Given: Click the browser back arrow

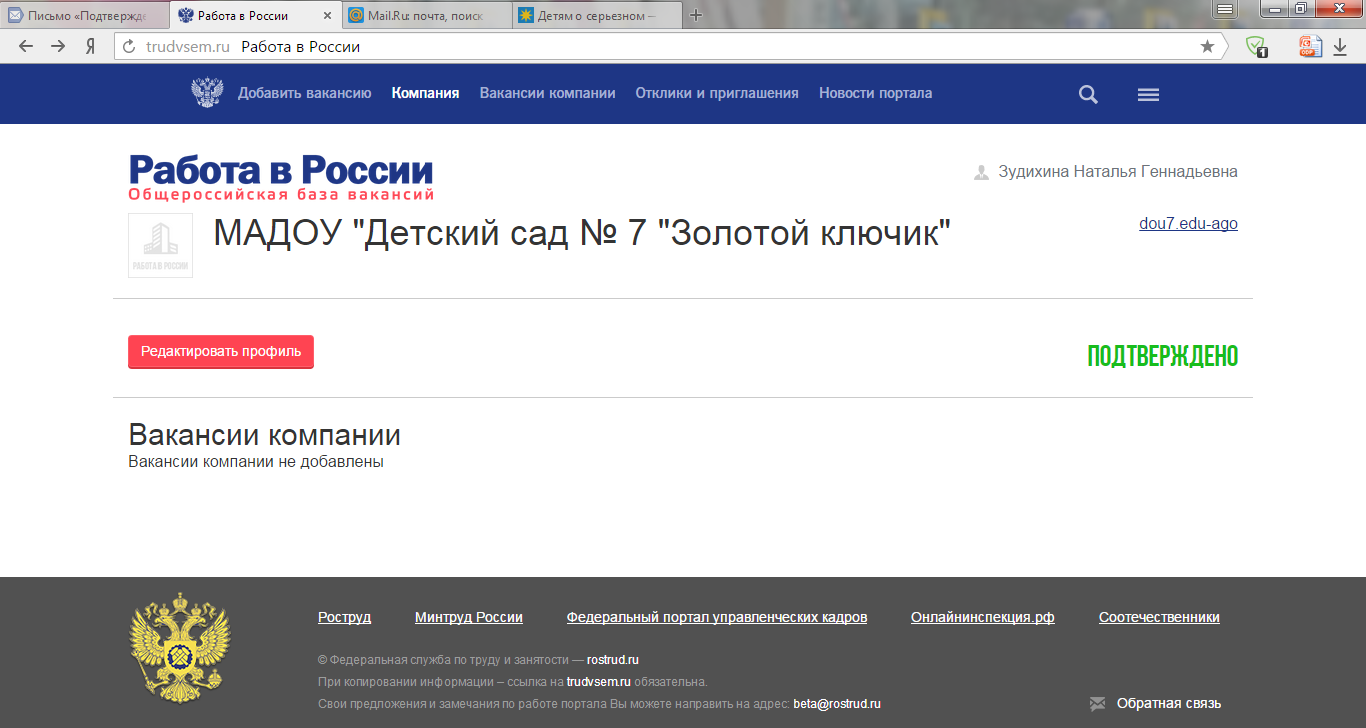Looking at the screenshot, I should pyautogui.click(x=26, y=47).
